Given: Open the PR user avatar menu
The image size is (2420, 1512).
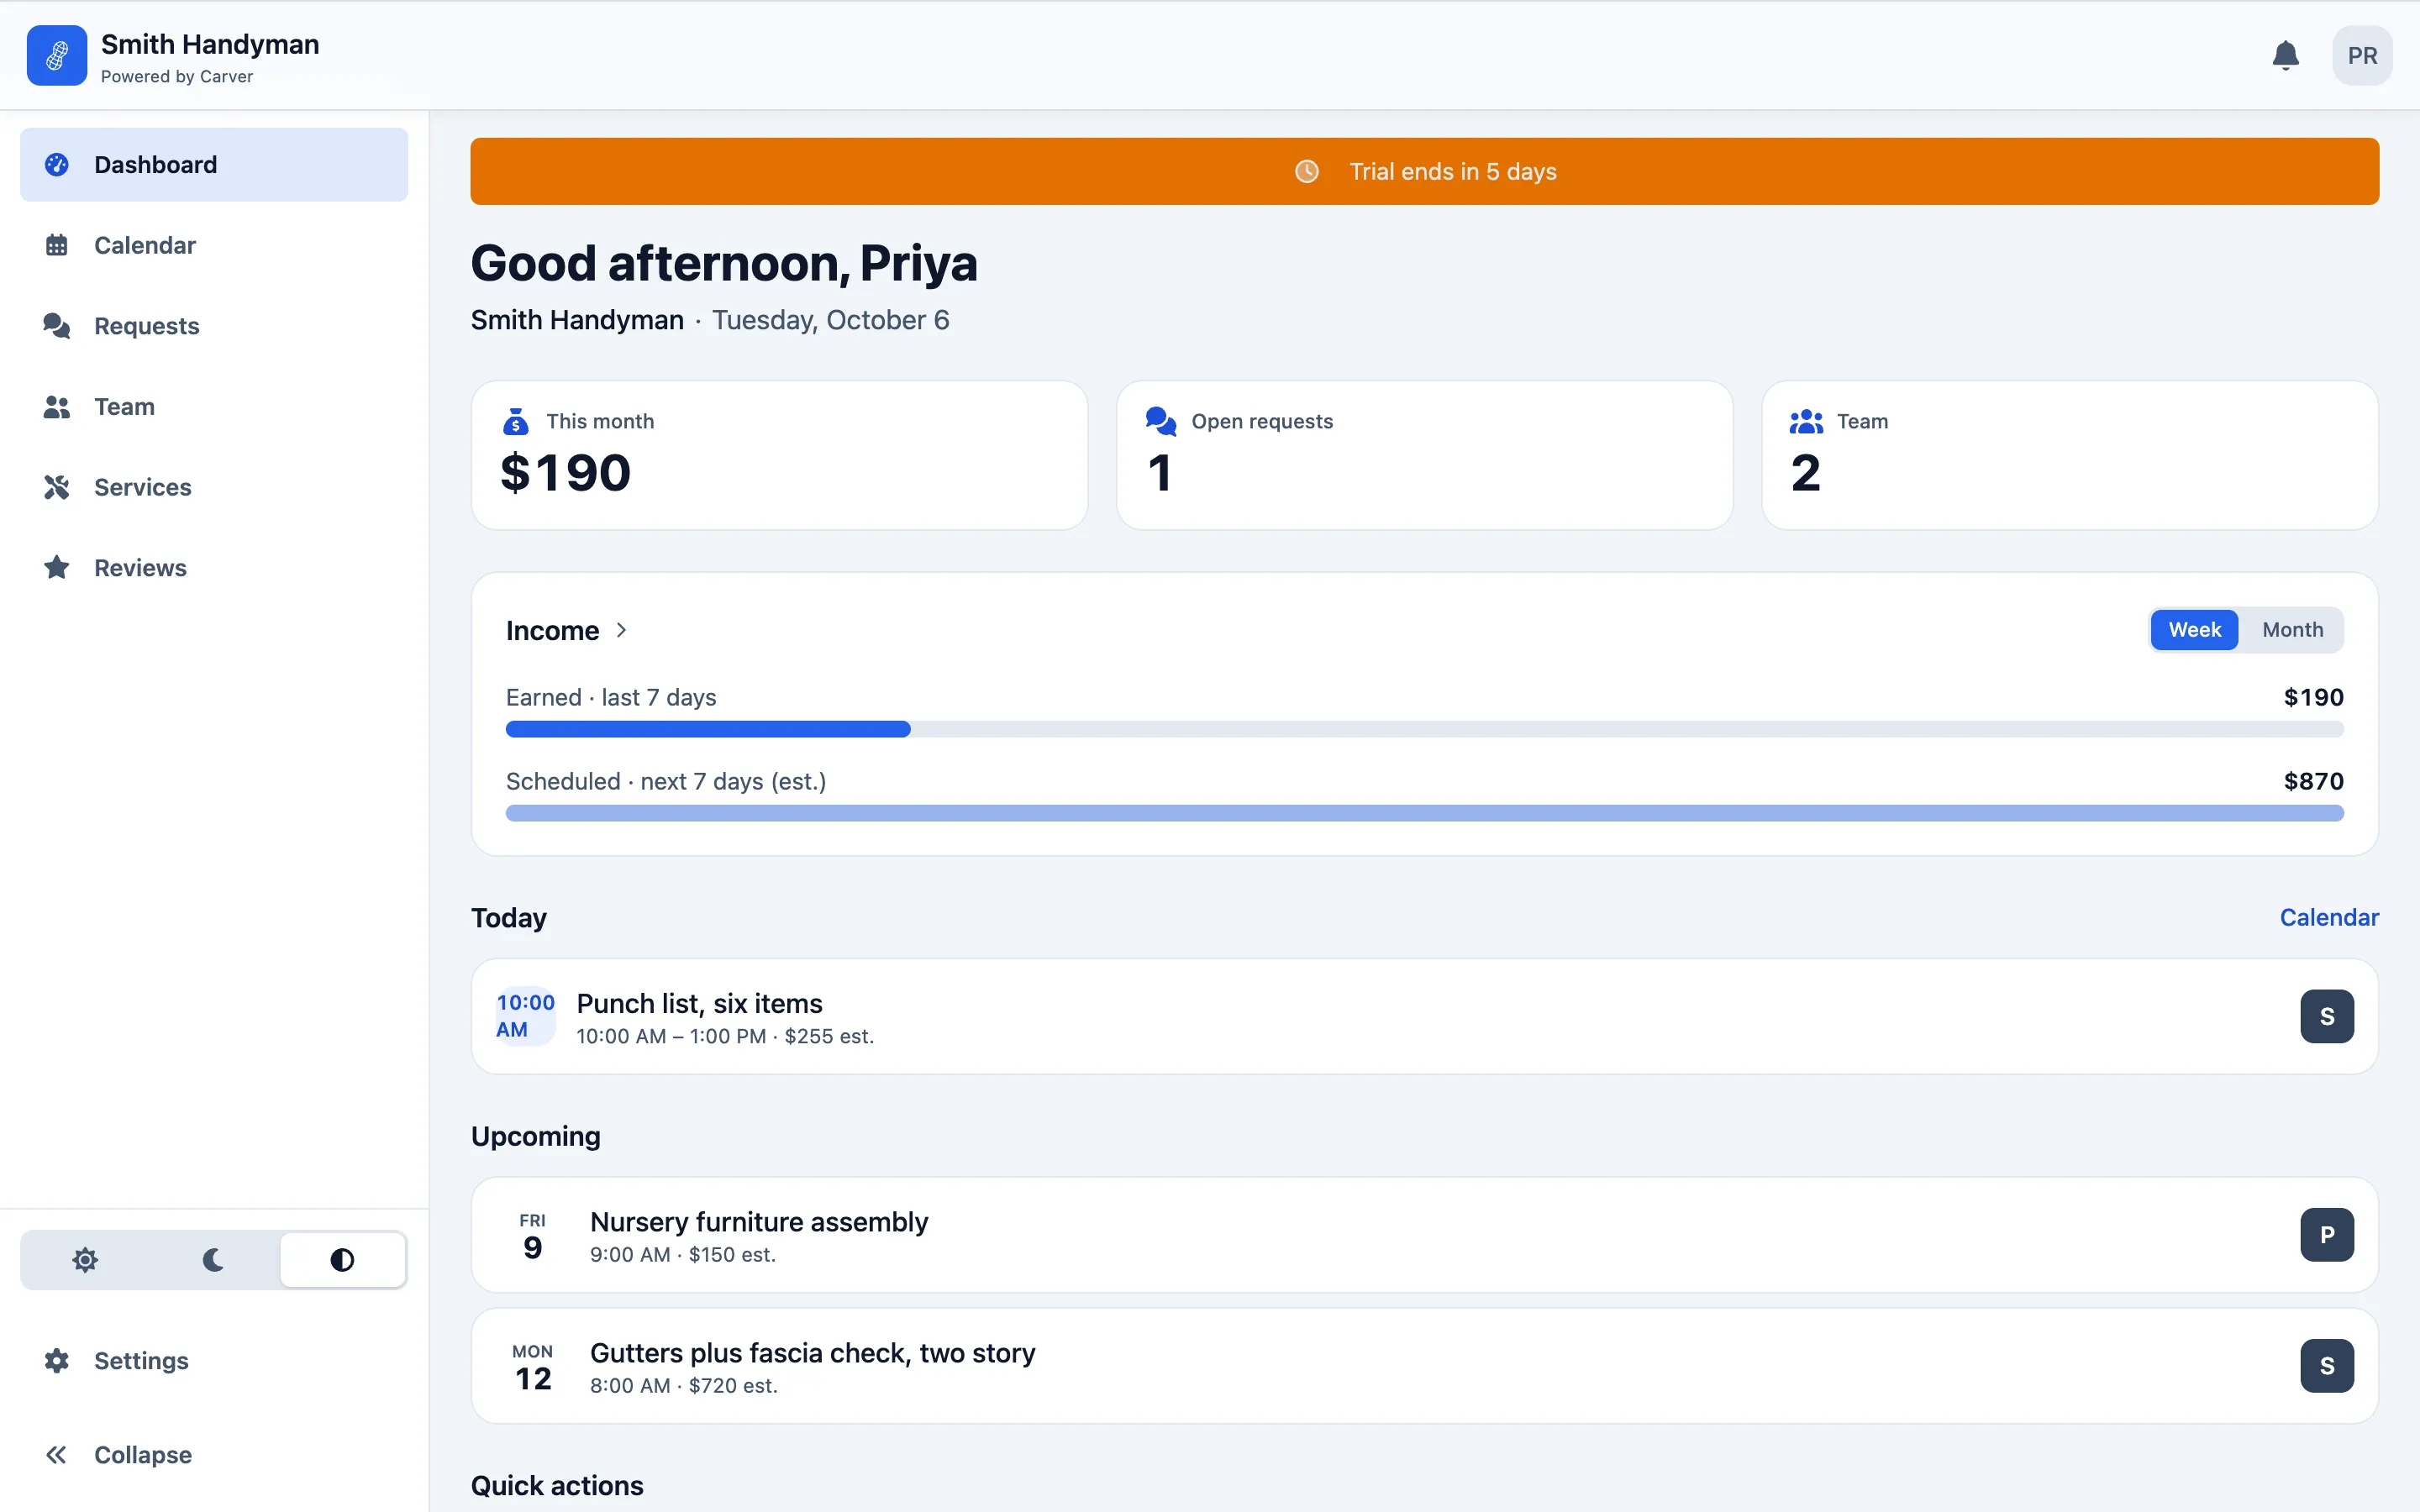Looking at the screenshot, I should tap(2362, 55).
